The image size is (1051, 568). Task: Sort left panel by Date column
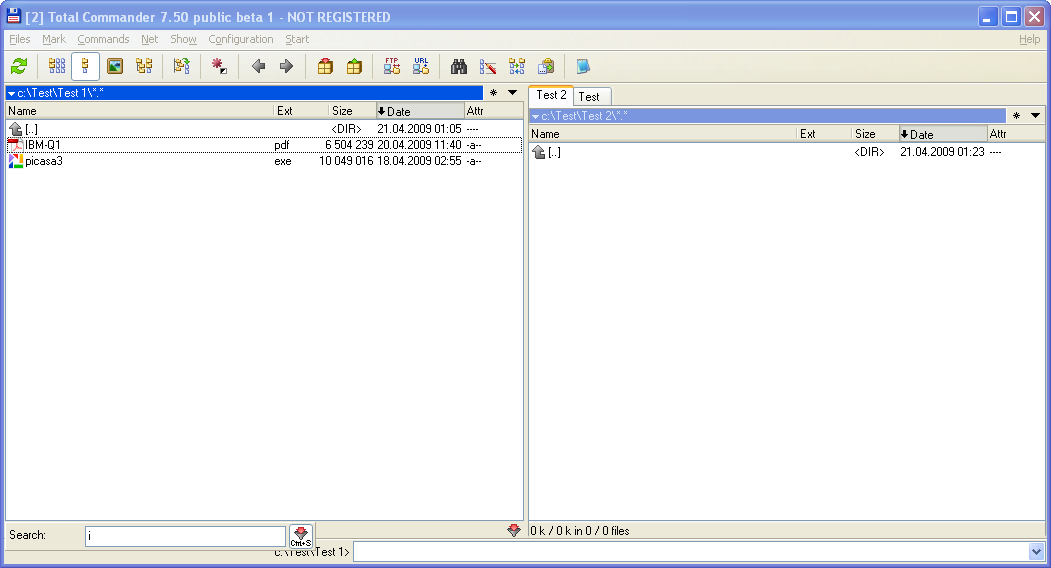tap(420, 111)
